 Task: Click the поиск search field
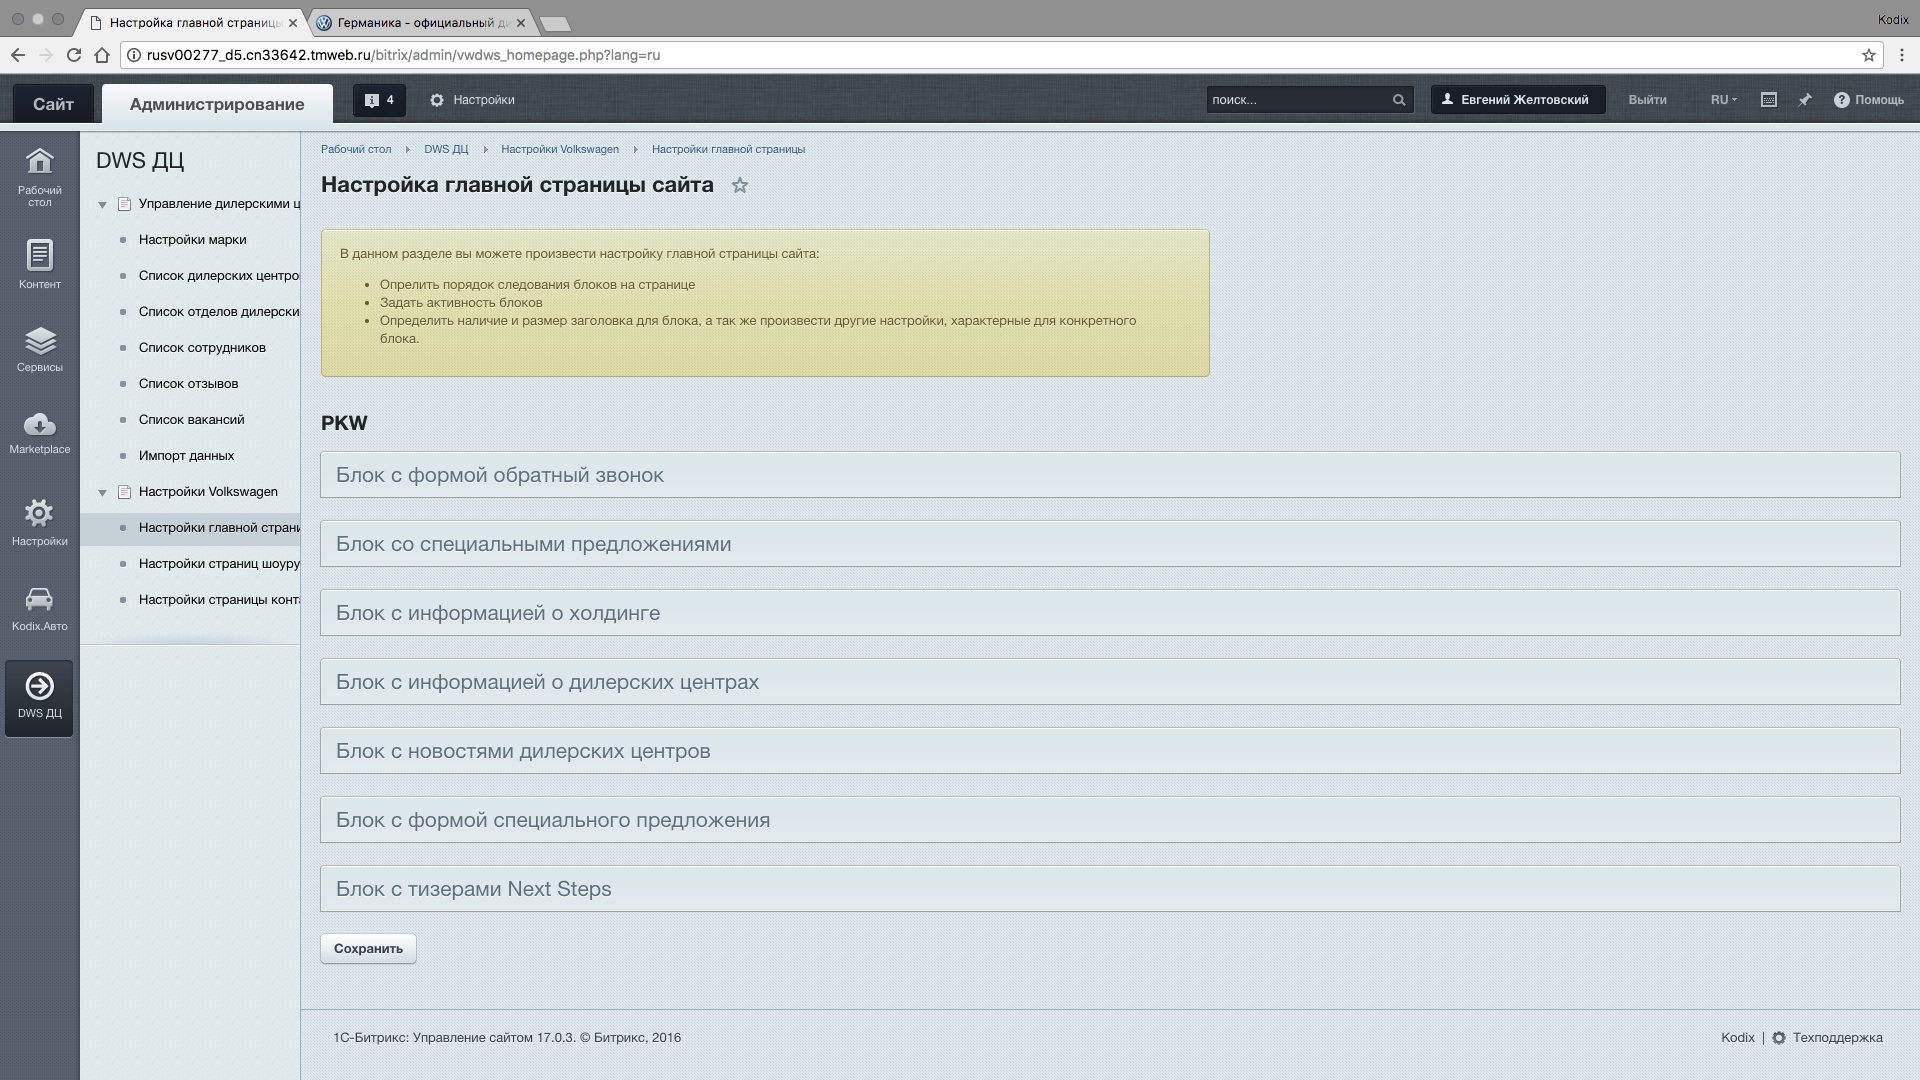1298,100
